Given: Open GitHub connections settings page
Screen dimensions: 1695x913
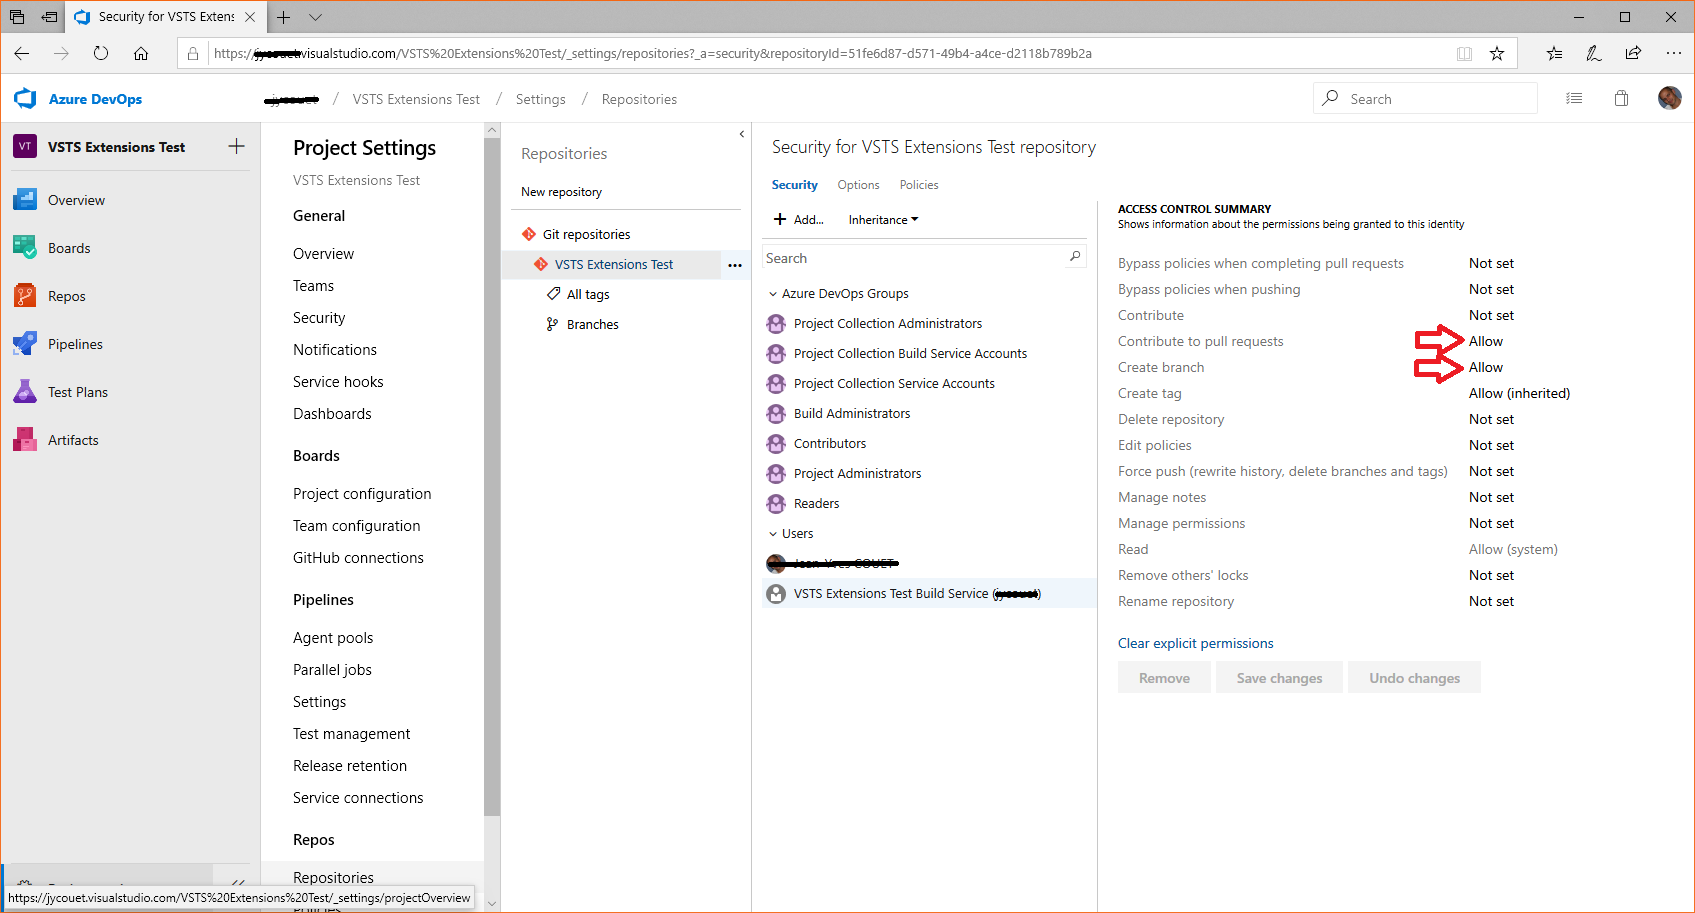Looking at the screenshot, I should pos(358,558).
